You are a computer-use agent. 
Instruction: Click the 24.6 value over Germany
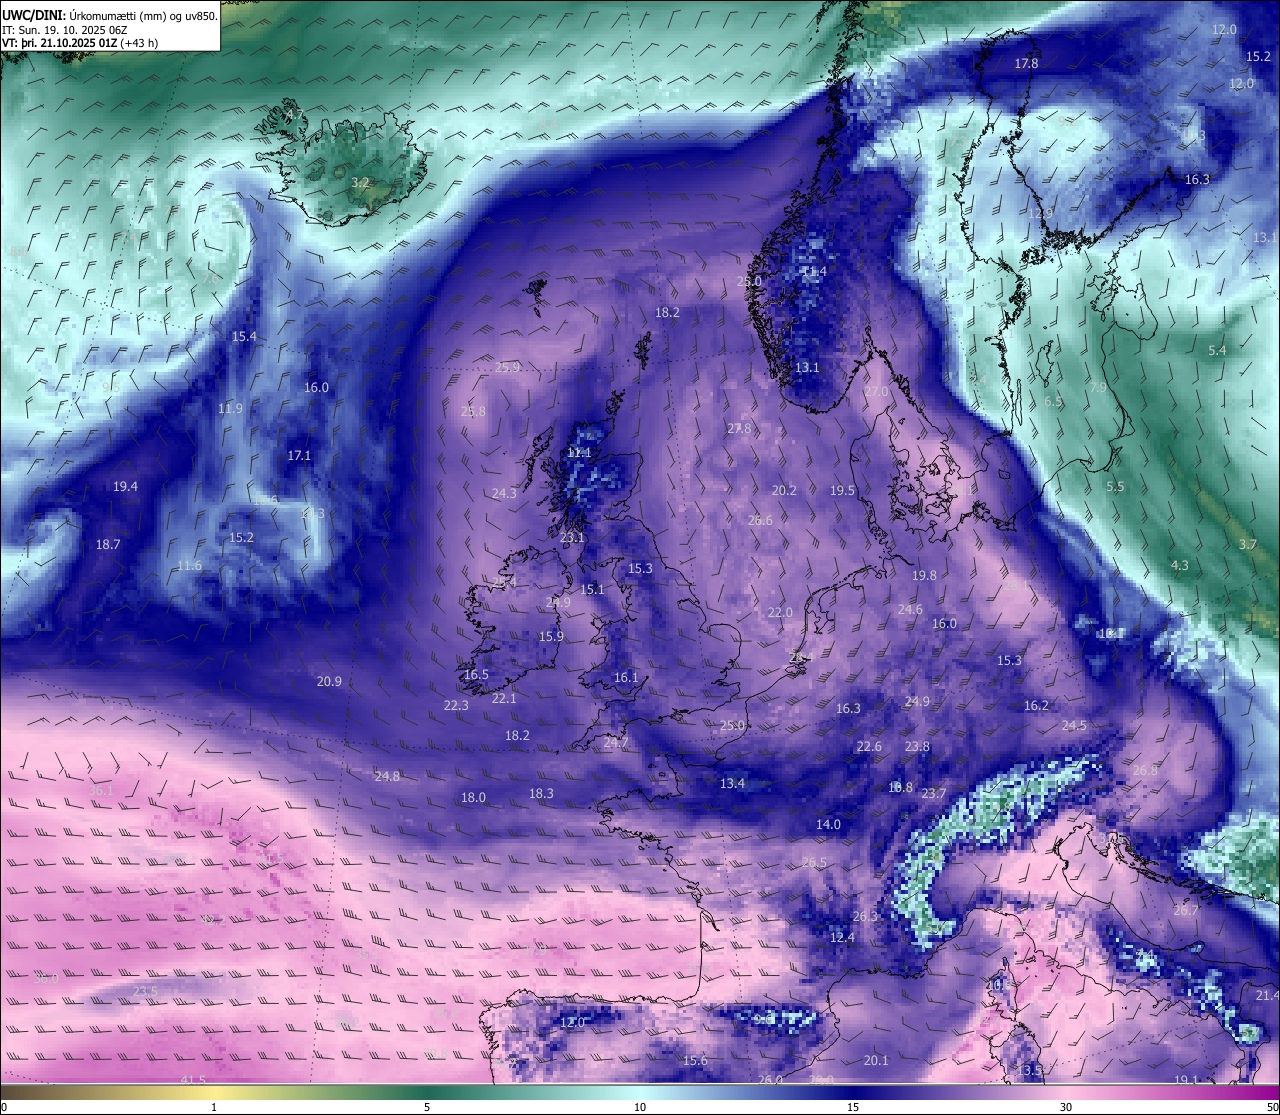click(910, 609)
